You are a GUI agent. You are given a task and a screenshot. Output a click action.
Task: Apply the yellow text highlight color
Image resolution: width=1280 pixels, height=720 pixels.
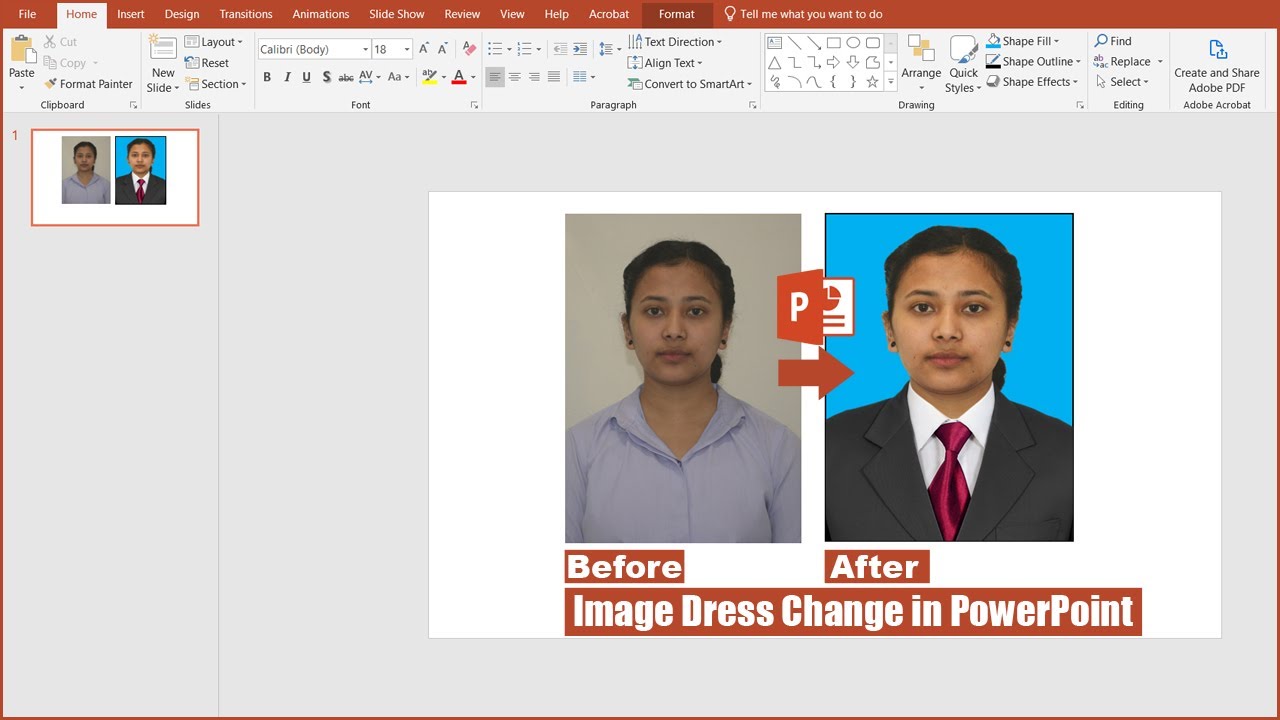[x=429, y=77]
